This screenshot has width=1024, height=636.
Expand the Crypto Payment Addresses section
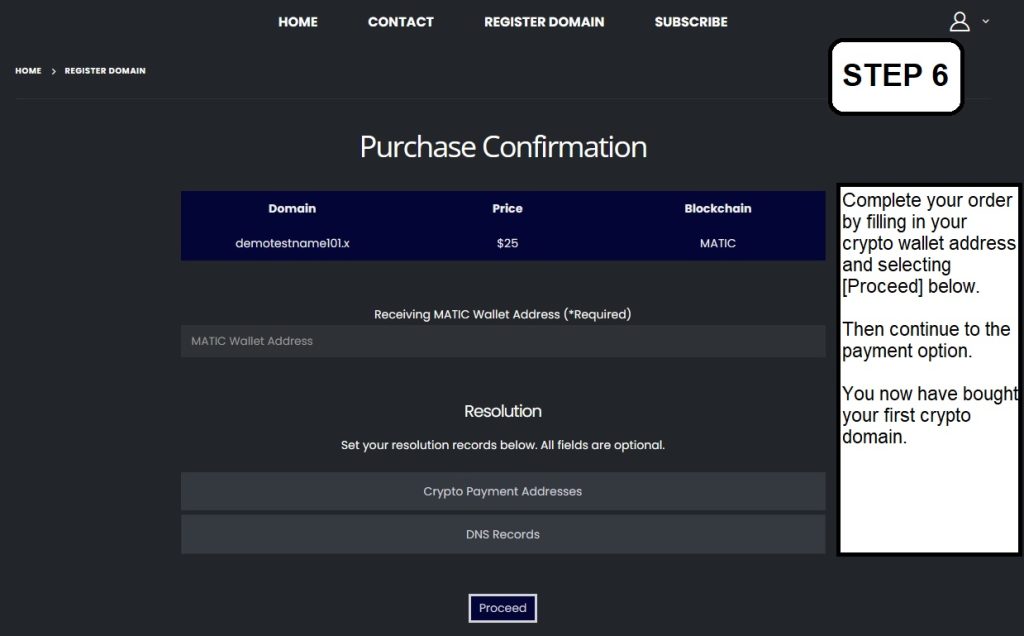(x=503, y=491)
